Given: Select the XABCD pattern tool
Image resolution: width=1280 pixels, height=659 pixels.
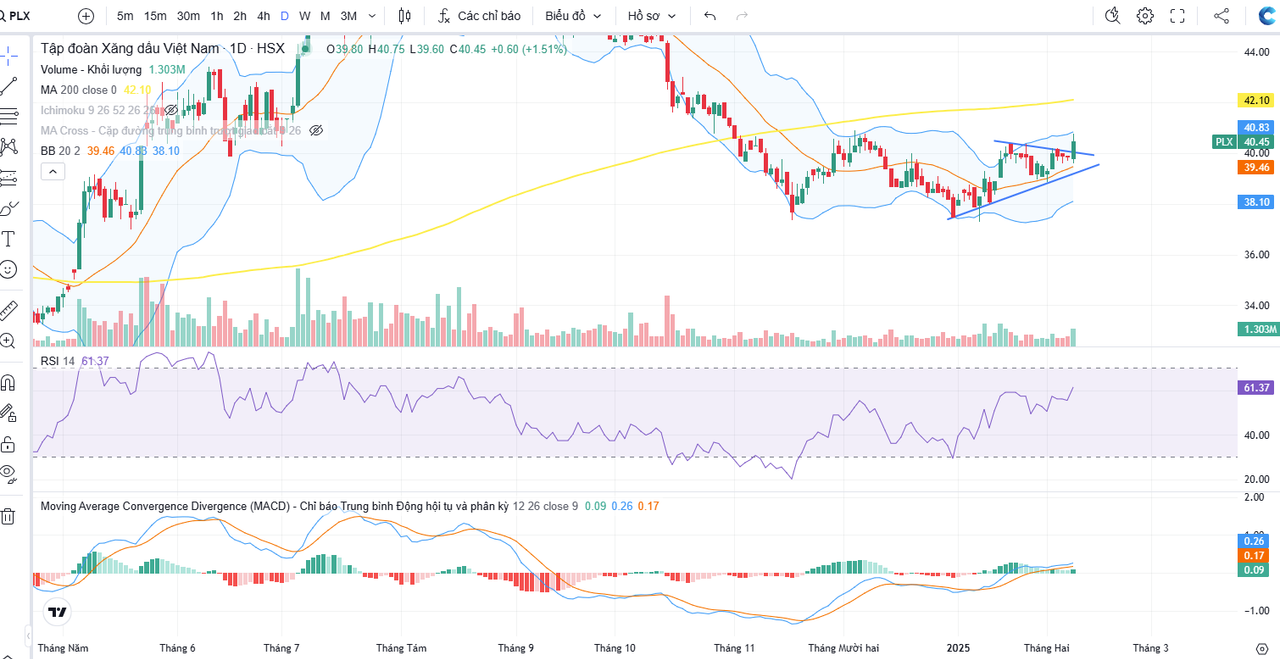Looking at the screenshot, I should (8, 146).
